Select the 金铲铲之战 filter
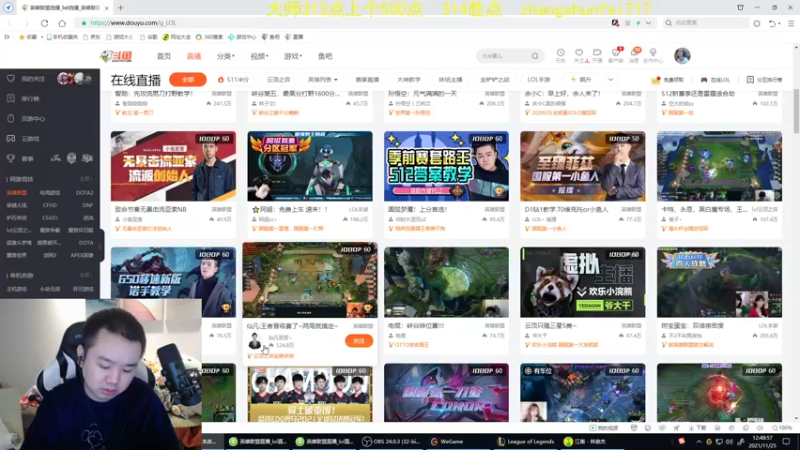800x450 pixels. click(x=495, y=80)
